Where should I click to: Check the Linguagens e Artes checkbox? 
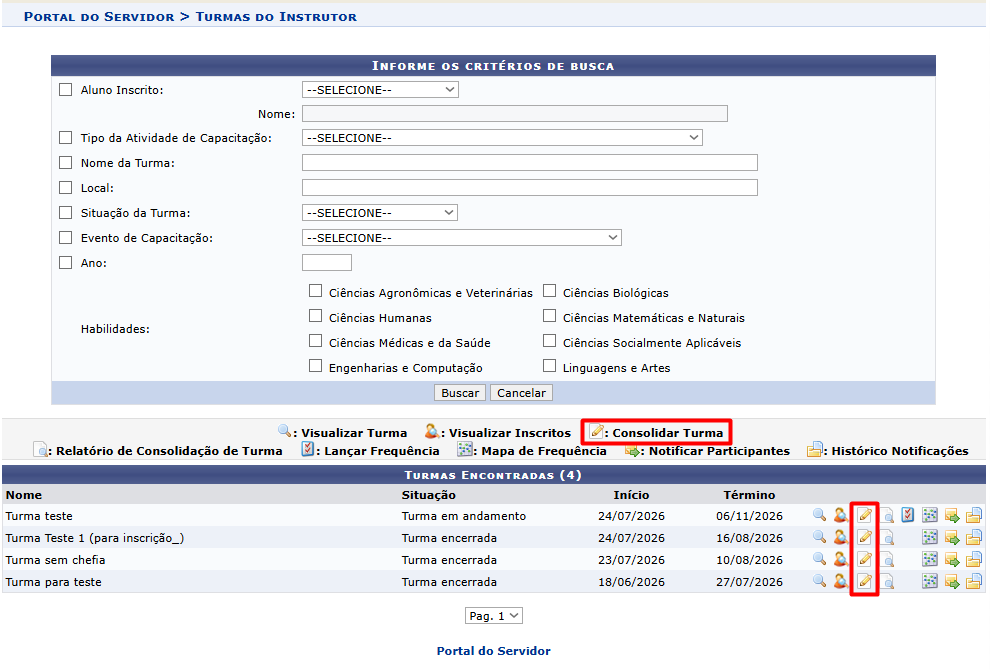550,366
